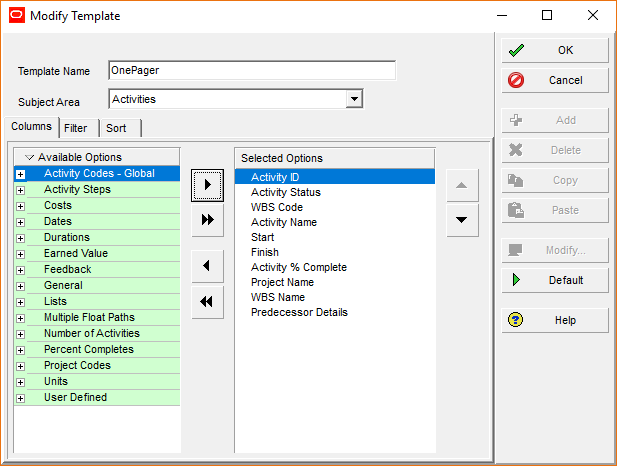Screen dimensions: 617x466
Task: Select Activity % Complete in Selected Options
Action: tap(298, 267)
